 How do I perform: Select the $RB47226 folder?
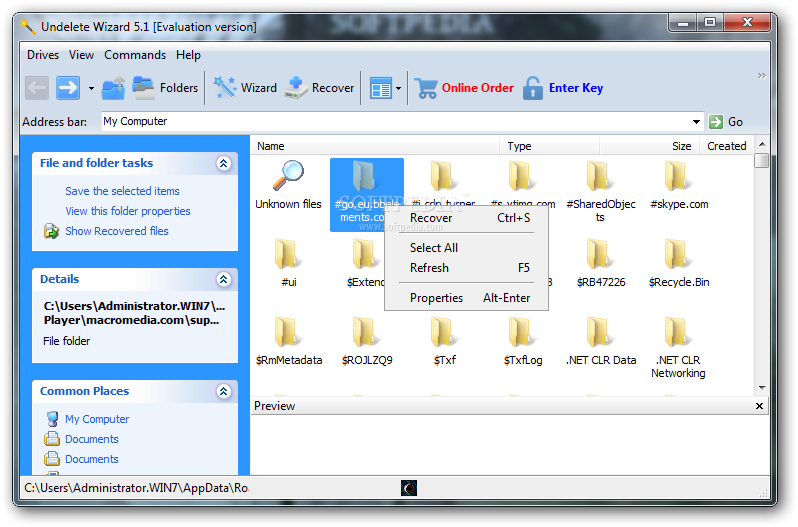[601, 263]
